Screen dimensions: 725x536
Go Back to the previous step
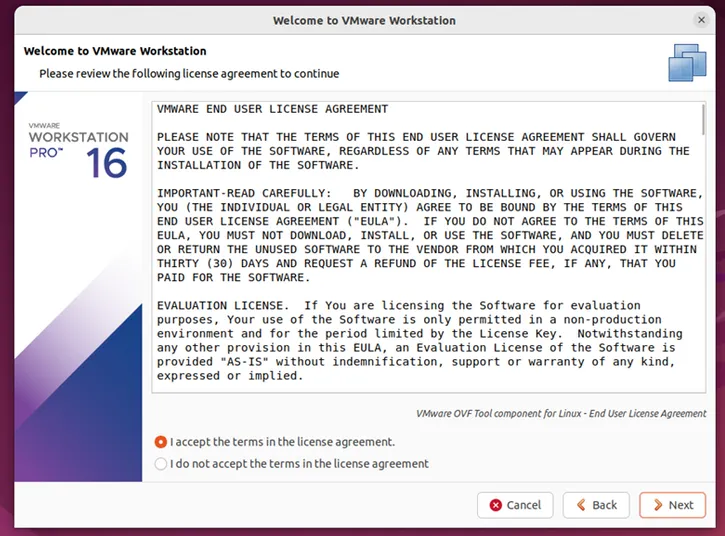(x=596, y=505)
